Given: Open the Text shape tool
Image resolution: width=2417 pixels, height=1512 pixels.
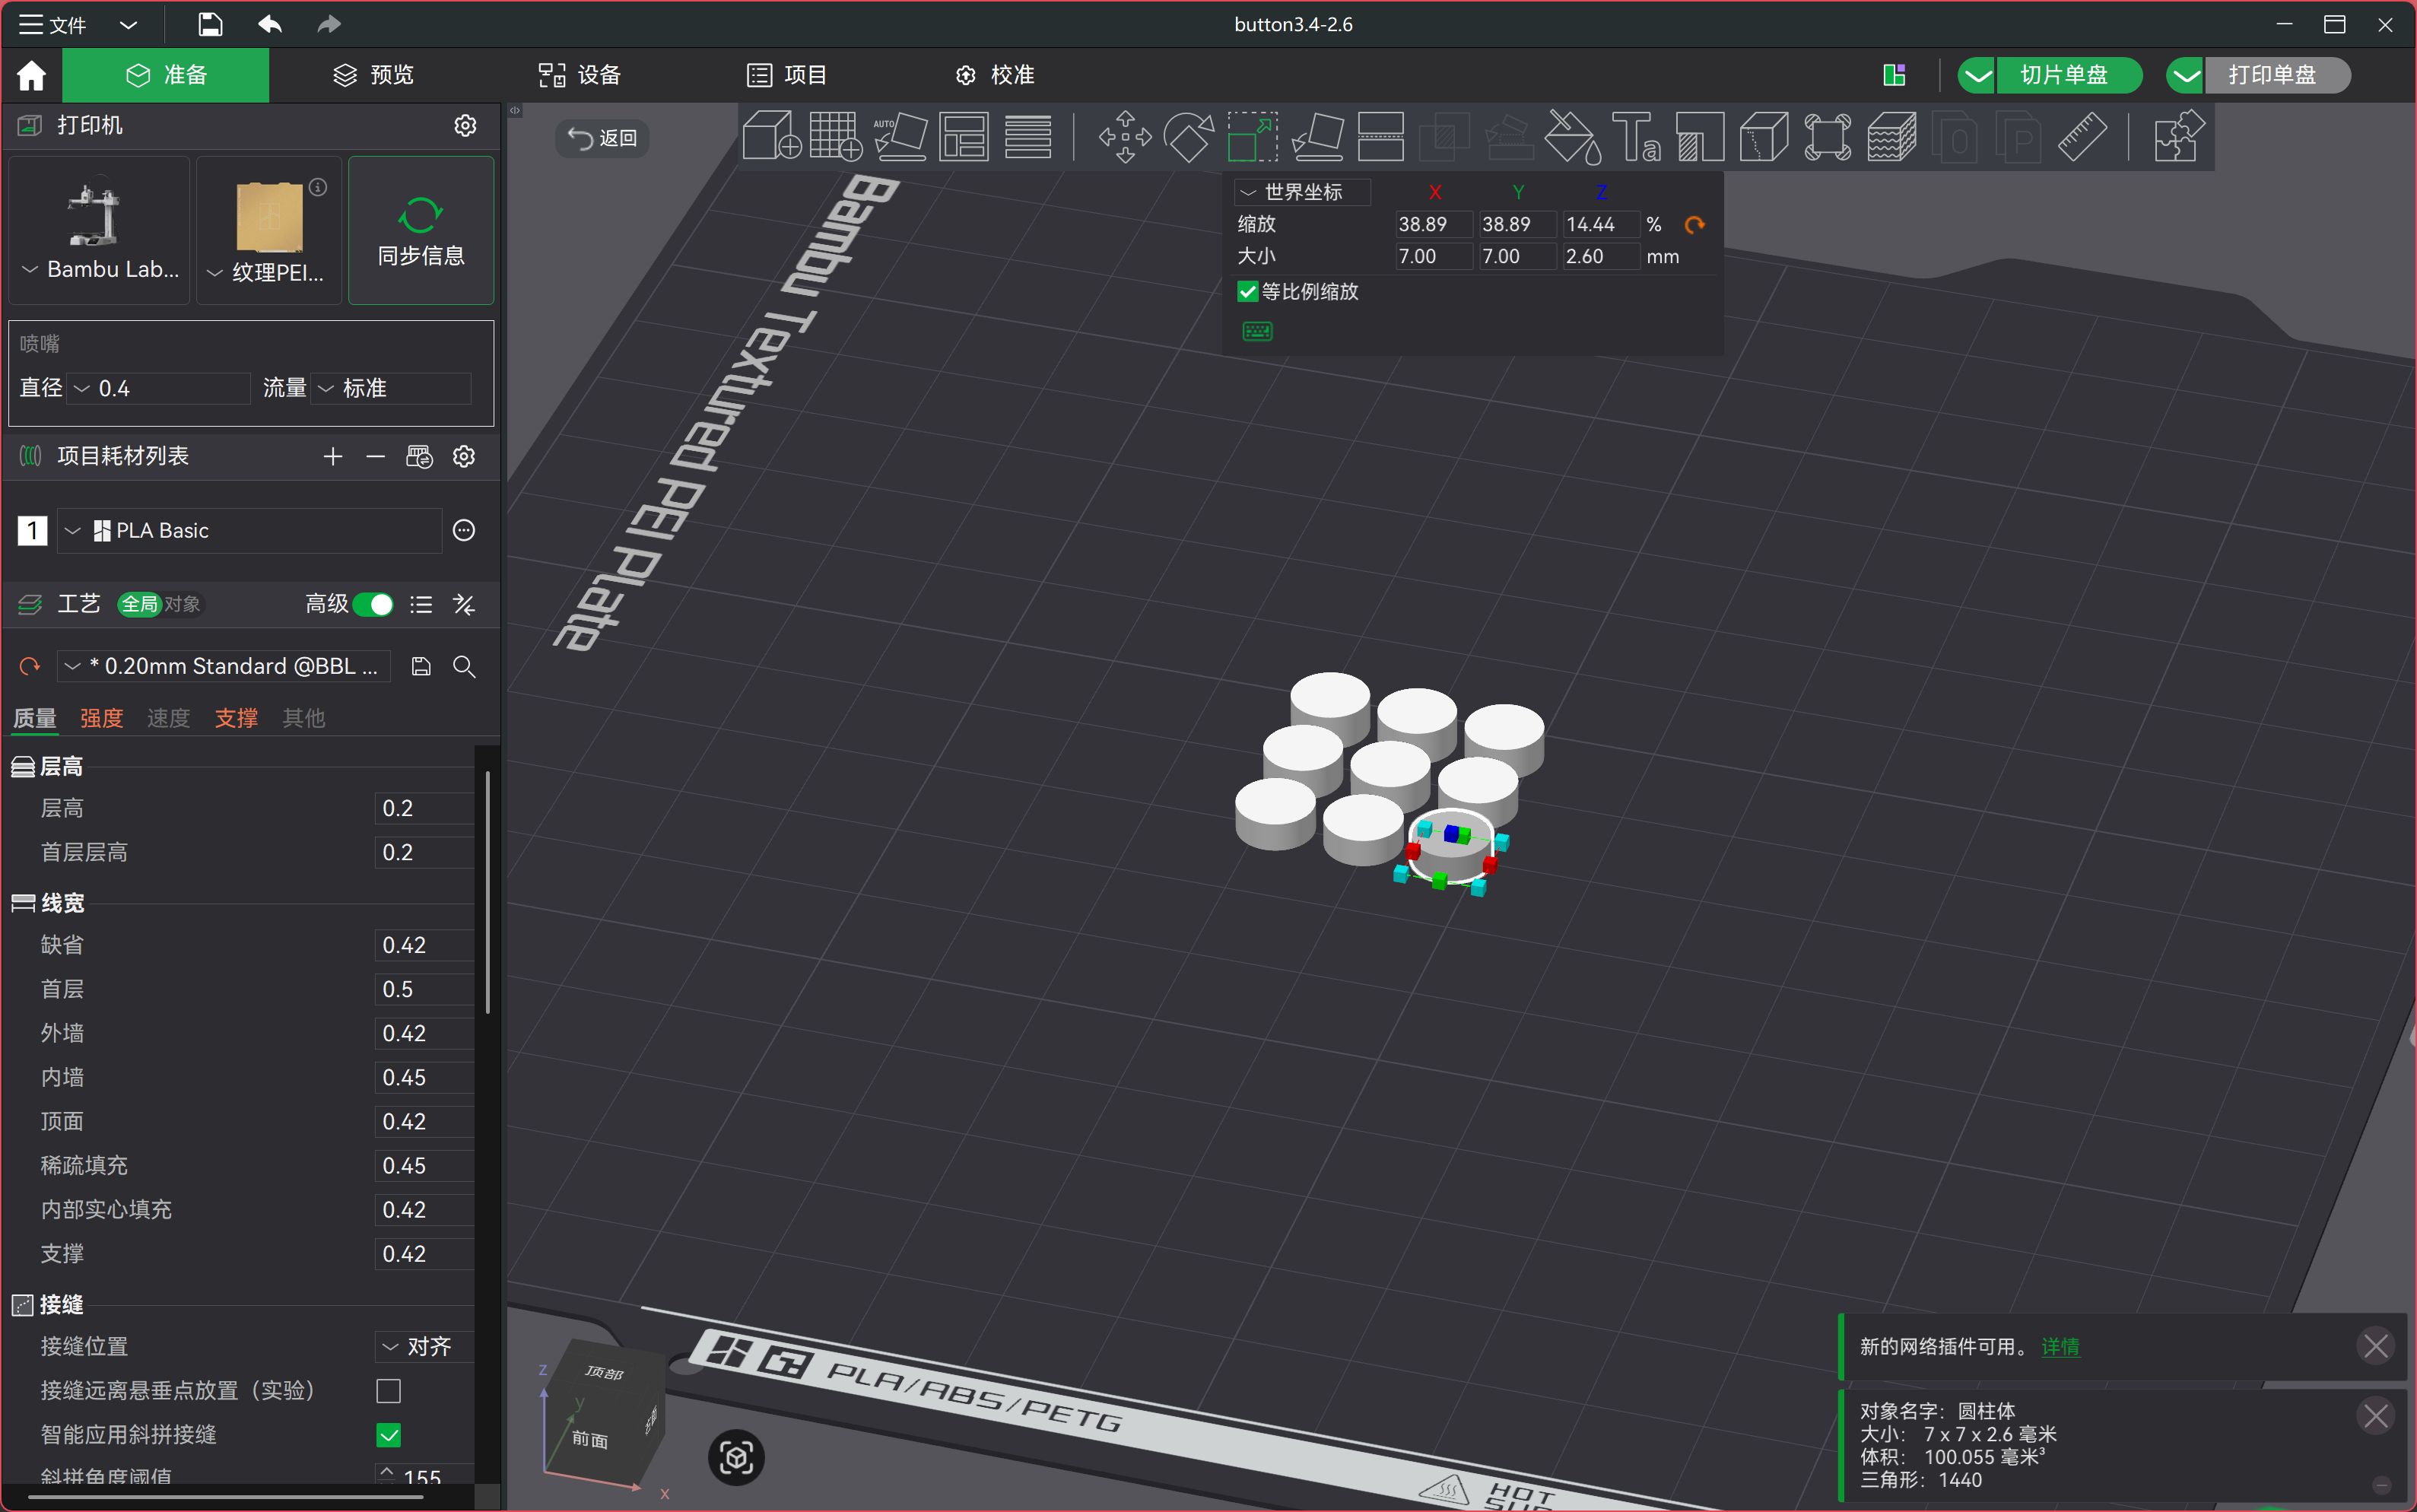Looking at the screenshot, I should point(1637,137).
